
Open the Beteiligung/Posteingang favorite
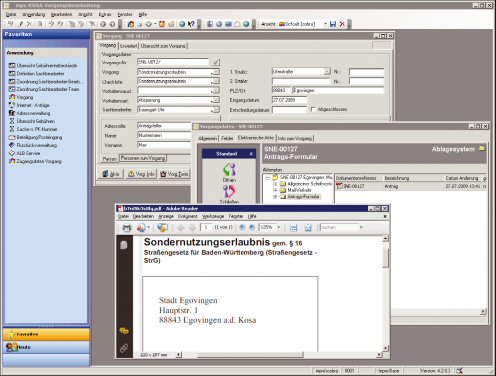[35, 137]
